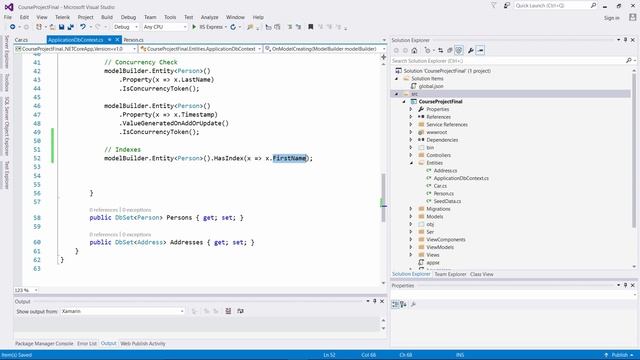Open the OnModelCreating member navigation dropdown
This screenshot has height=360, width=640.
pos(324,49)
